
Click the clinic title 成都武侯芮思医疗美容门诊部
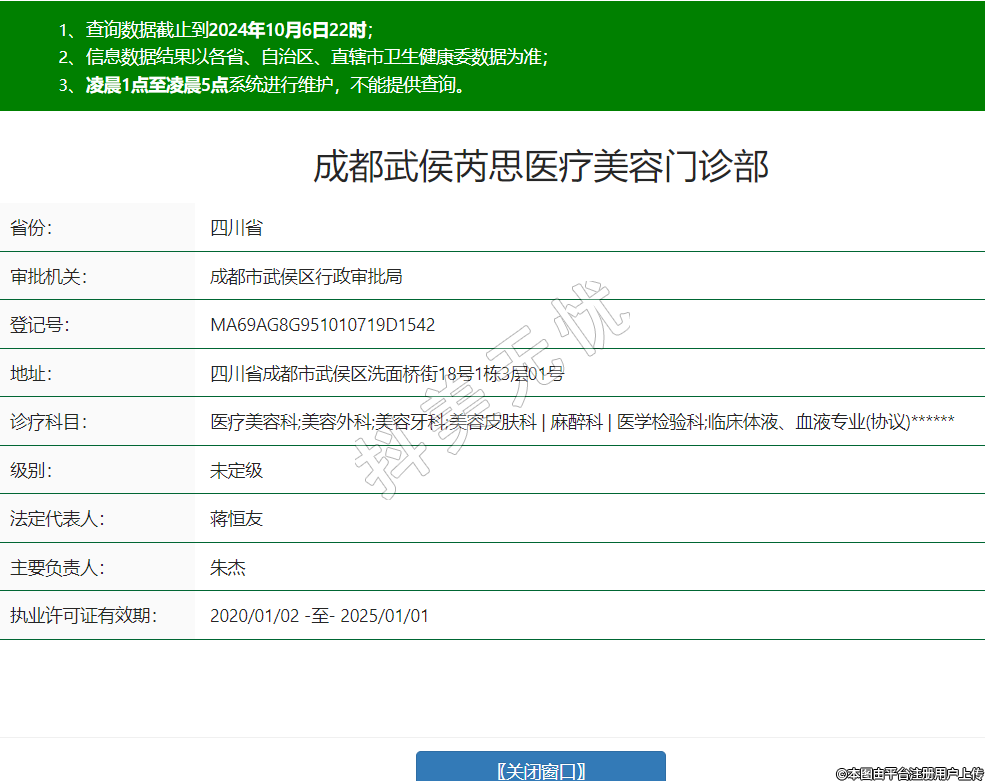541,166
